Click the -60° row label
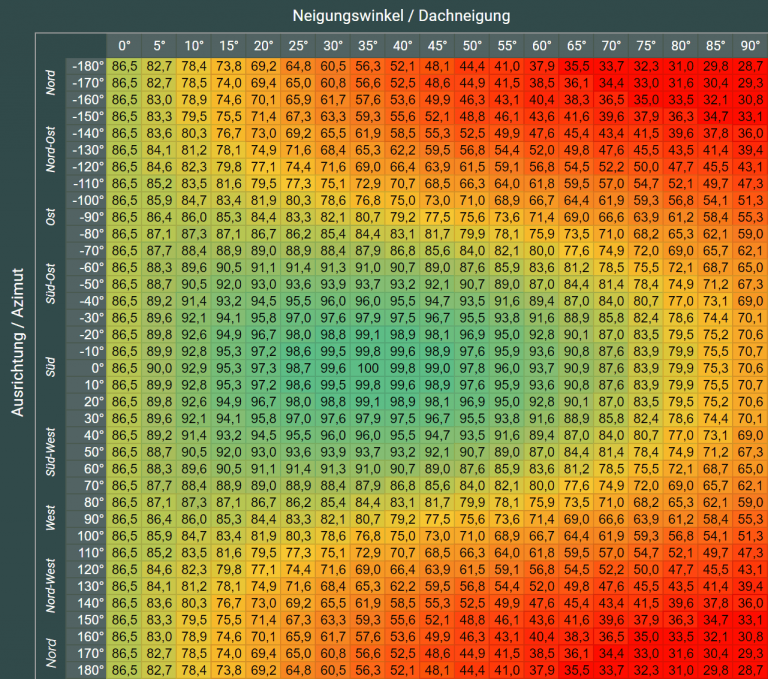Viewport: 768px width, 679px height. click(x=86, y=267)
